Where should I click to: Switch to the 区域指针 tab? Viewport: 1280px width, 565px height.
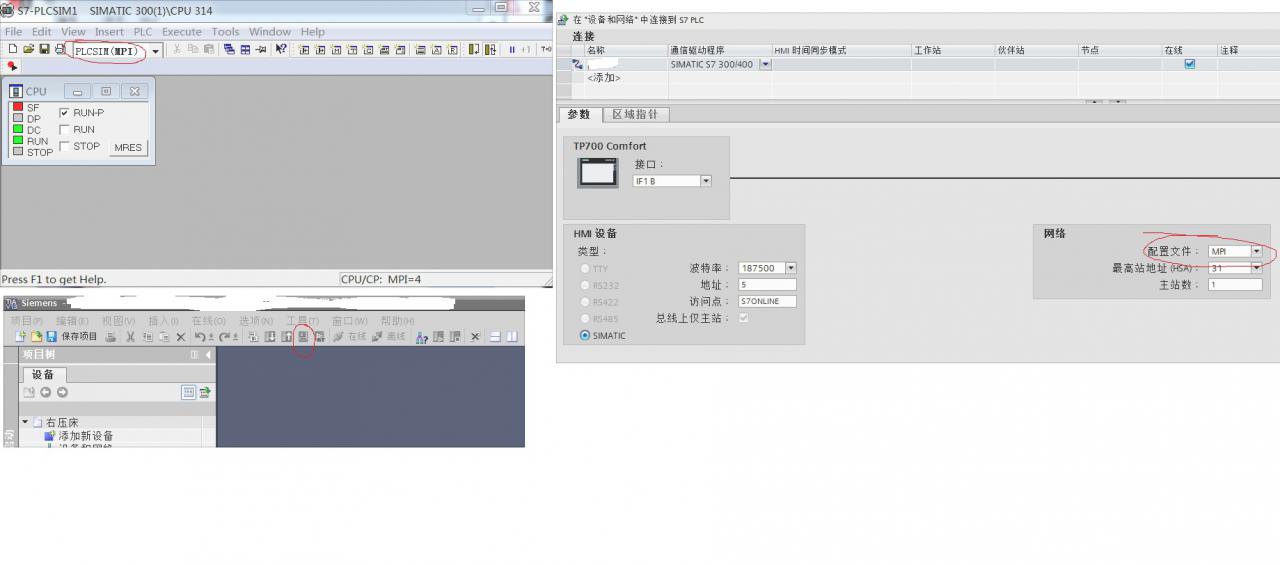636,115
